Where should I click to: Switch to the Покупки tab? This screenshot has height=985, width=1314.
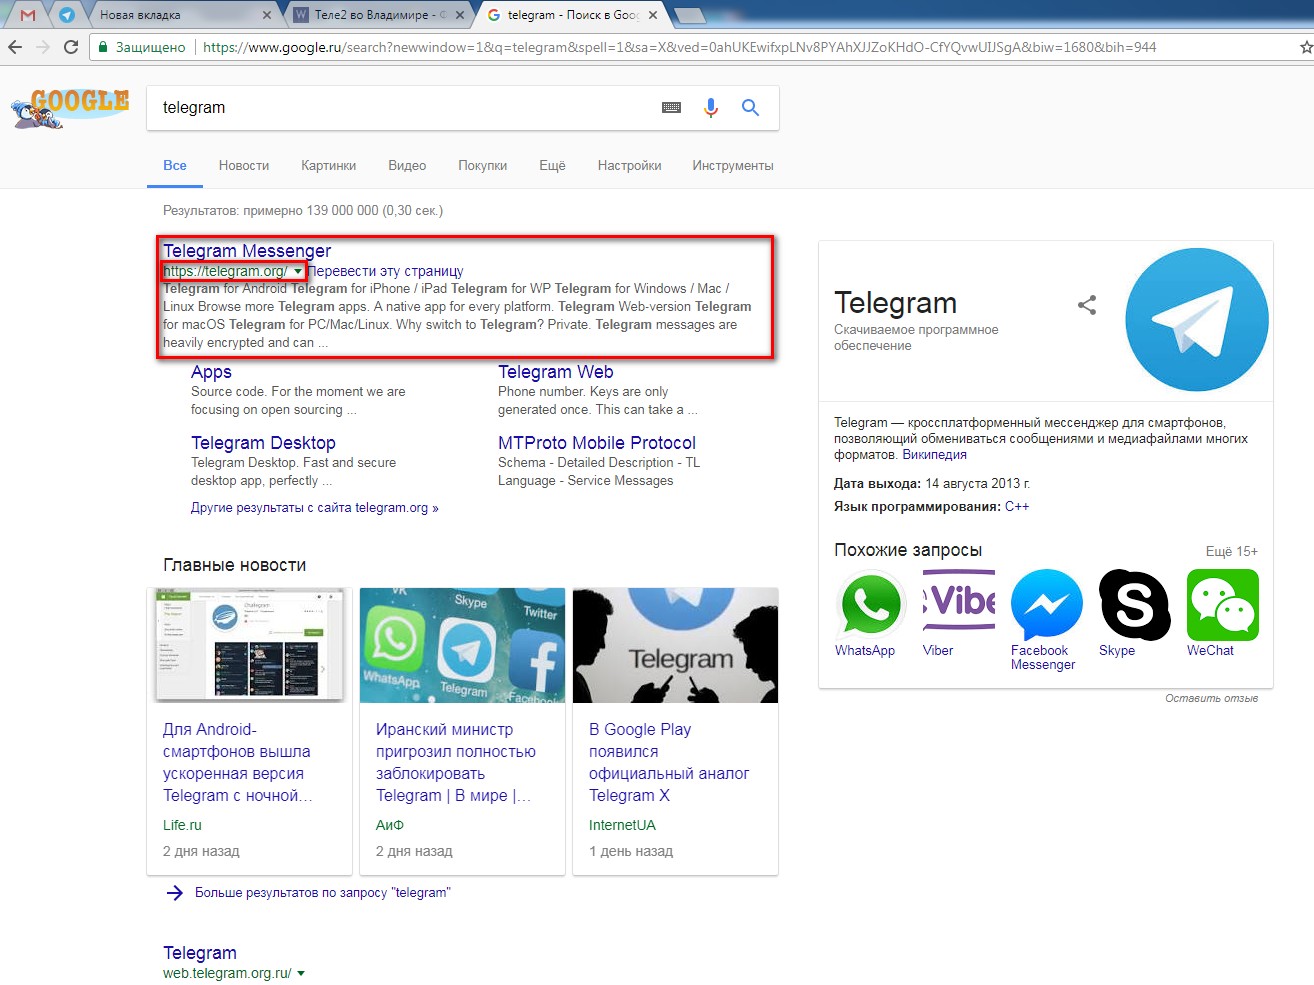[483, 166]
